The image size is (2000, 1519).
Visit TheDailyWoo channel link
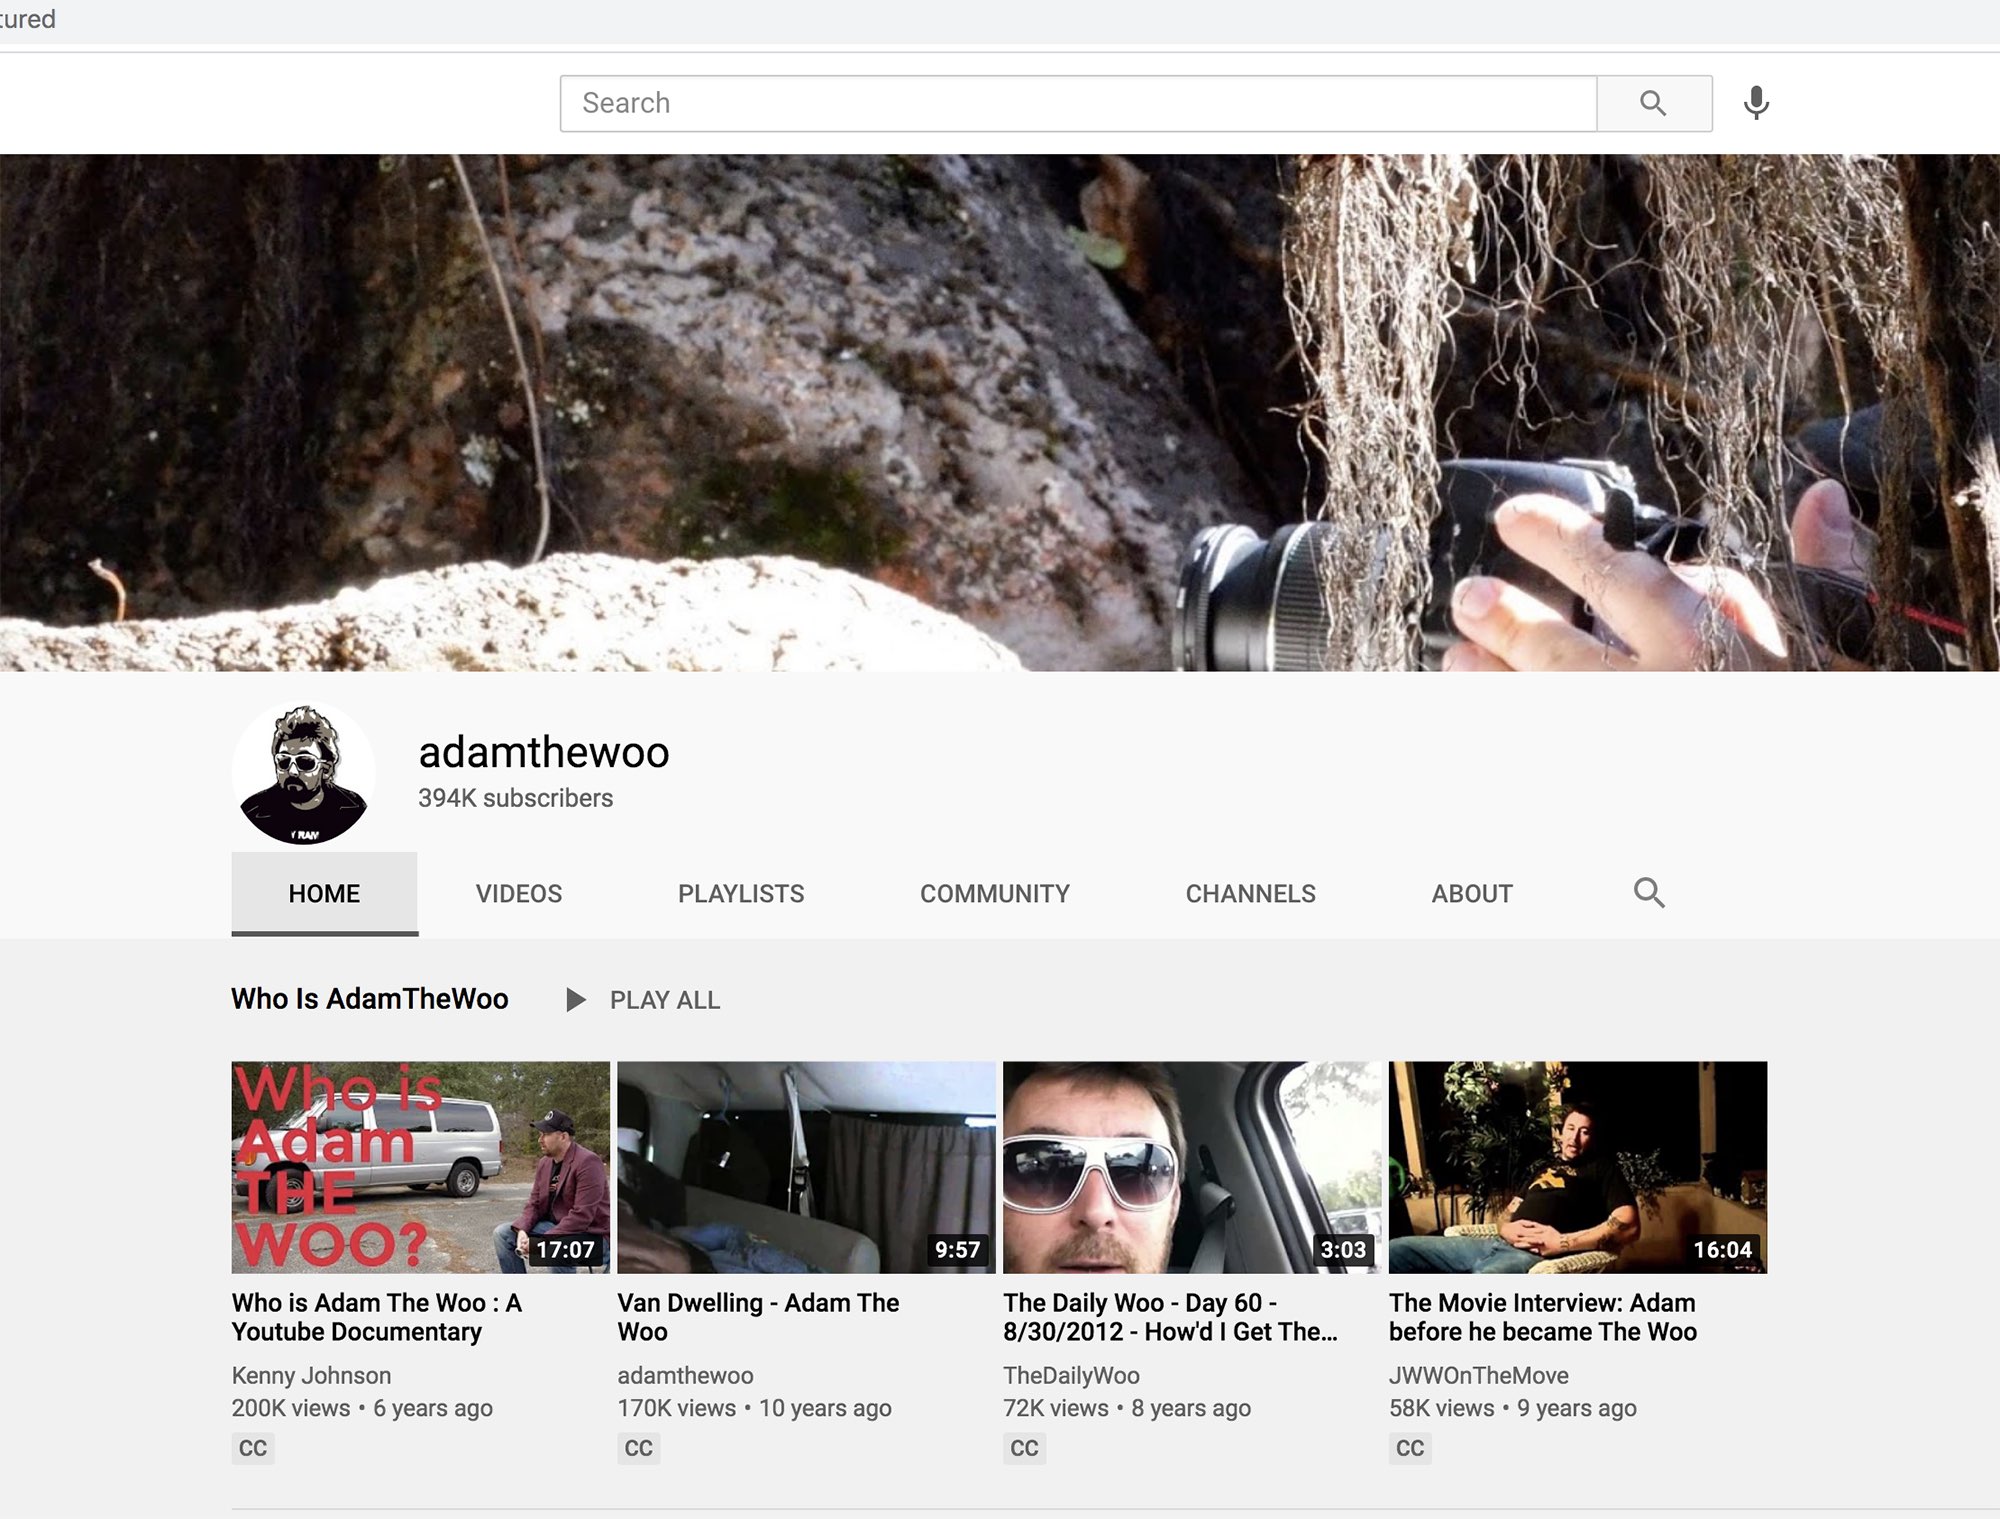[x=1072, y=1376]
